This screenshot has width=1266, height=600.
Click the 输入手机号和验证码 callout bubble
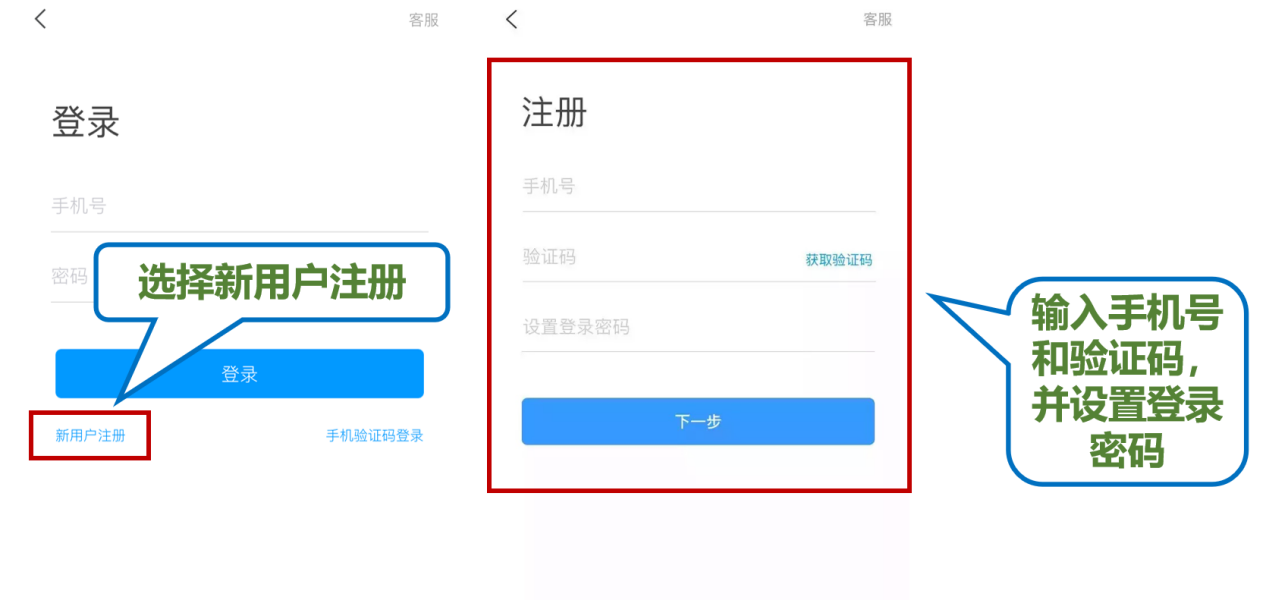coord(1127,382)
